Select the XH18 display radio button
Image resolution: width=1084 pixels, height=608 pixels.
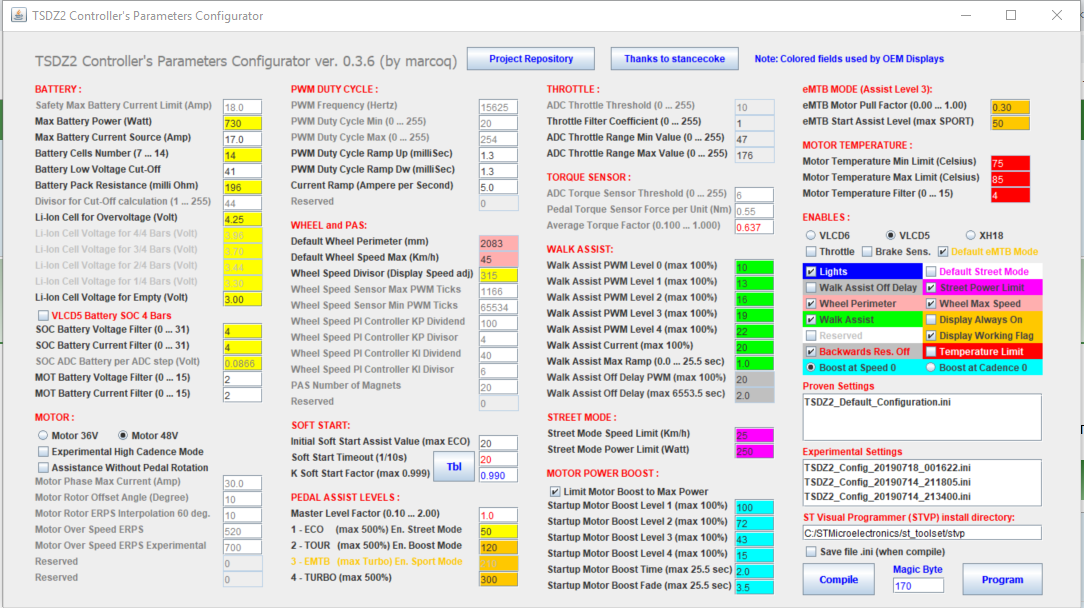(x=971, y=236)
